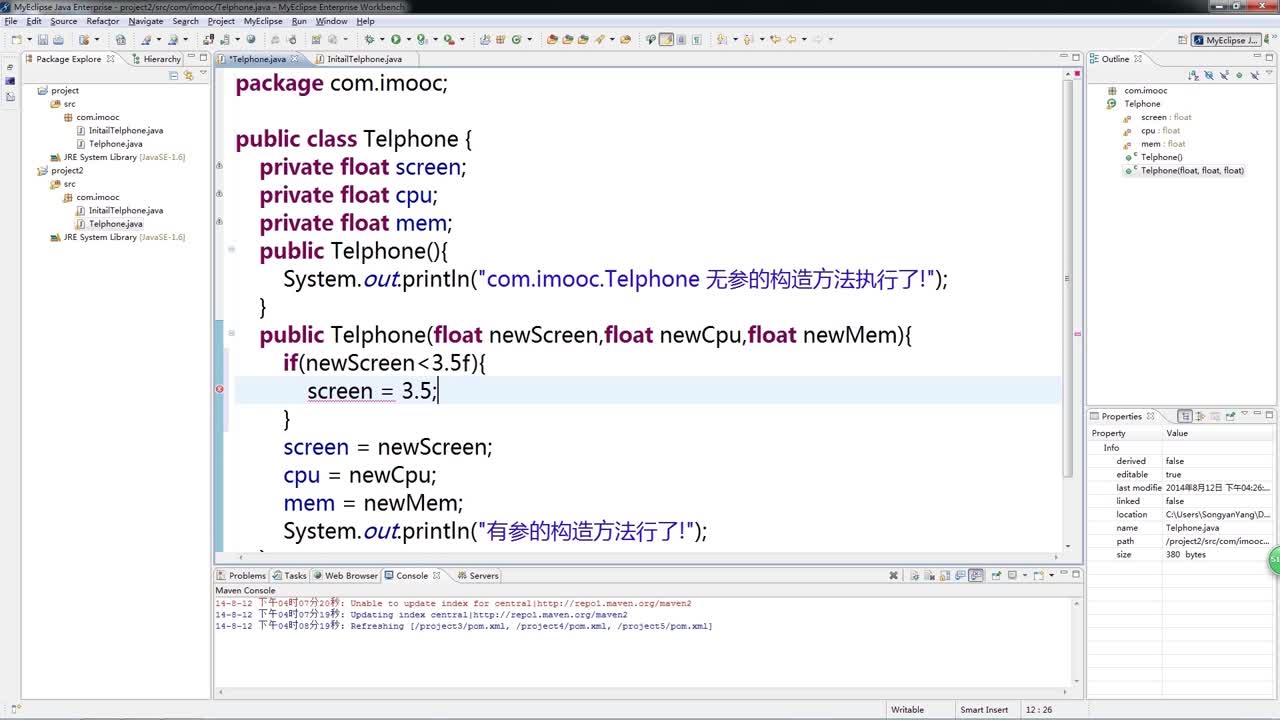Click com.imooc package in Outline

(1145, 90)
